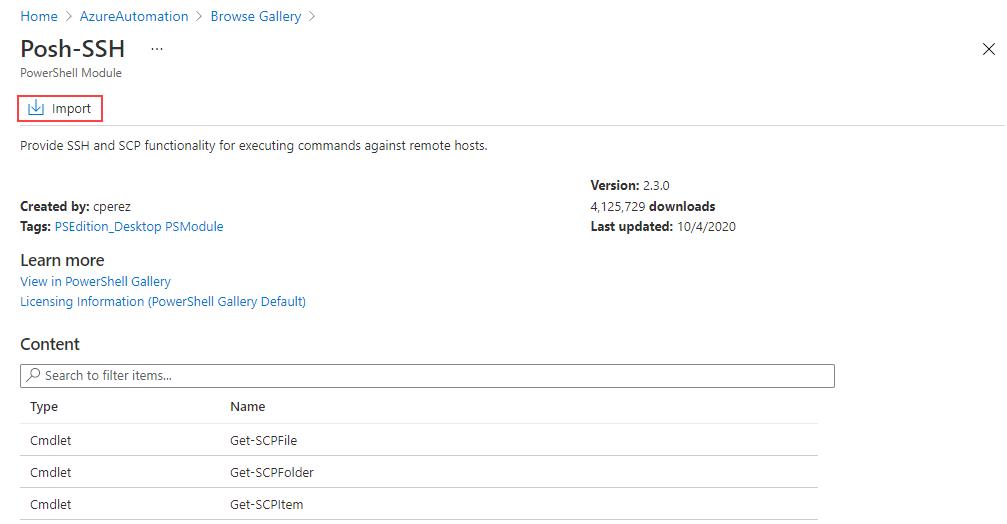The height and width of the screenshot is (524, 1007).
Task: Open the ellipsis more options menu
Action: click(157, 49)
